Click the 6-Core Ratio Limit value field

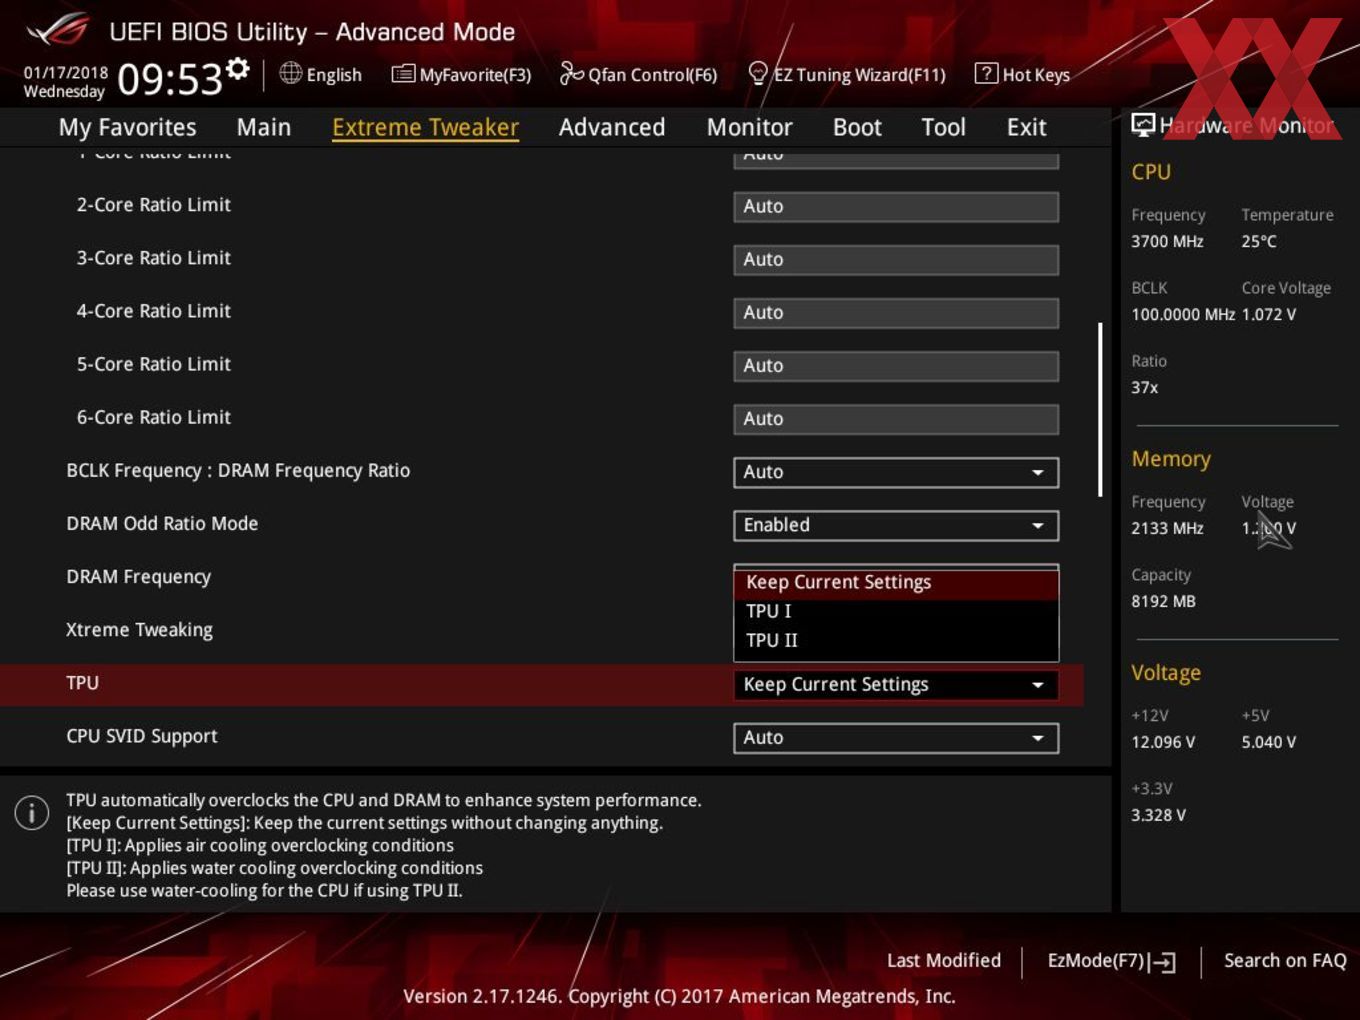point(896,419)
